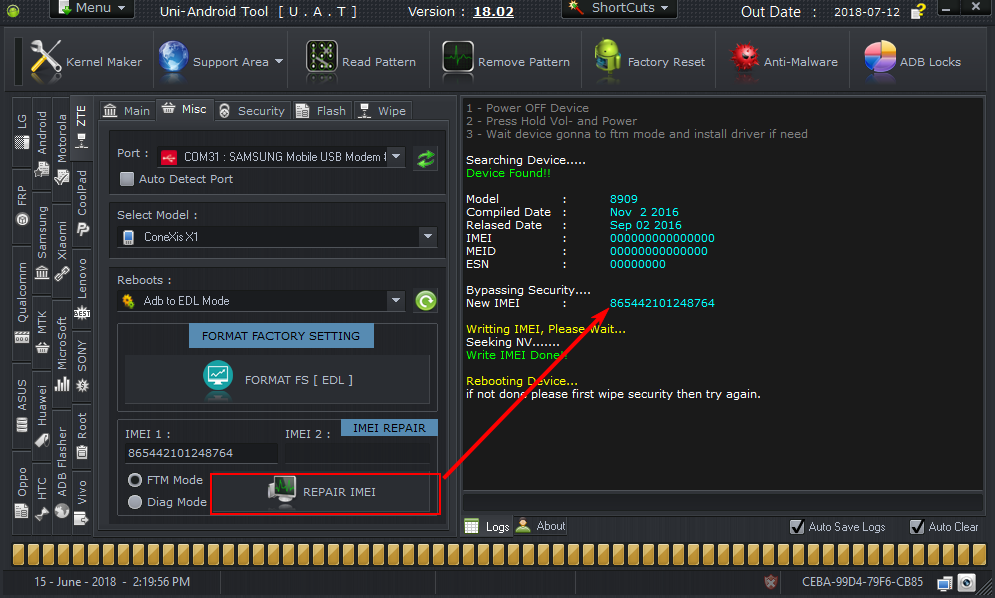Switch to the Misc tab
This screenshot has width=995, height=598.
coord(184,109)
